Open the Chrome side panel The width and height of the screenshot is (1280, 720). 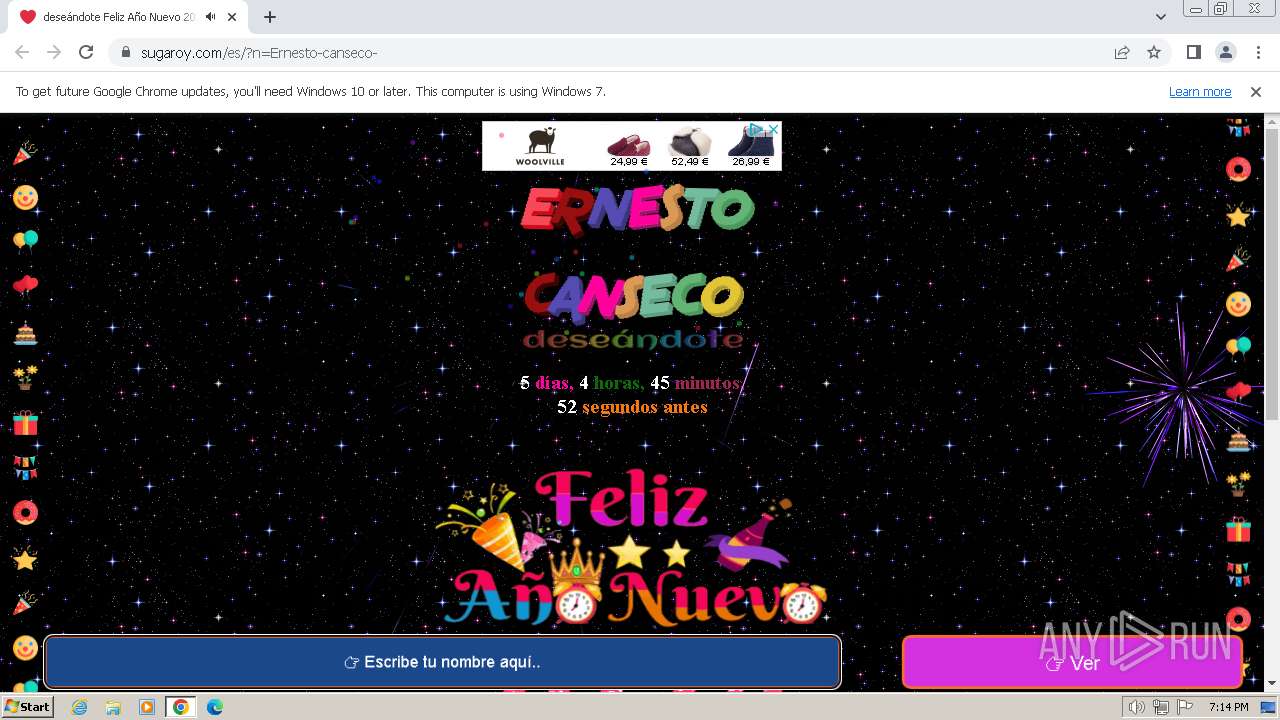(1193, 52)
